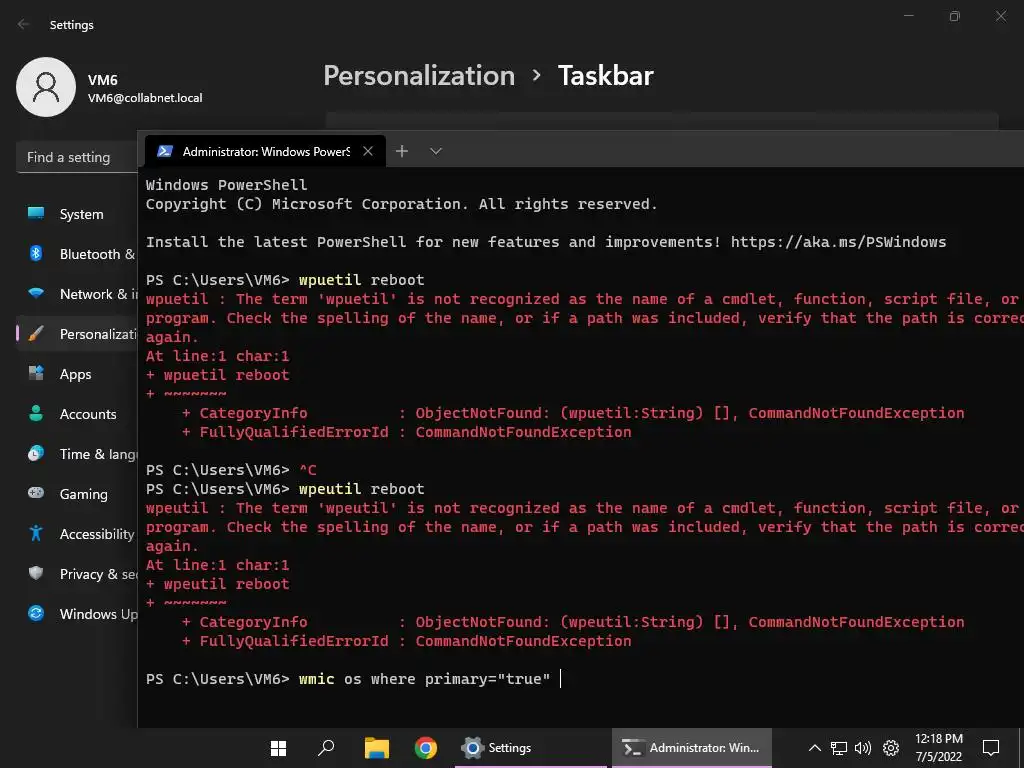Click the PowerShell icon on the tab
The height and width of the screenshot is (768, 1024).
165,152
